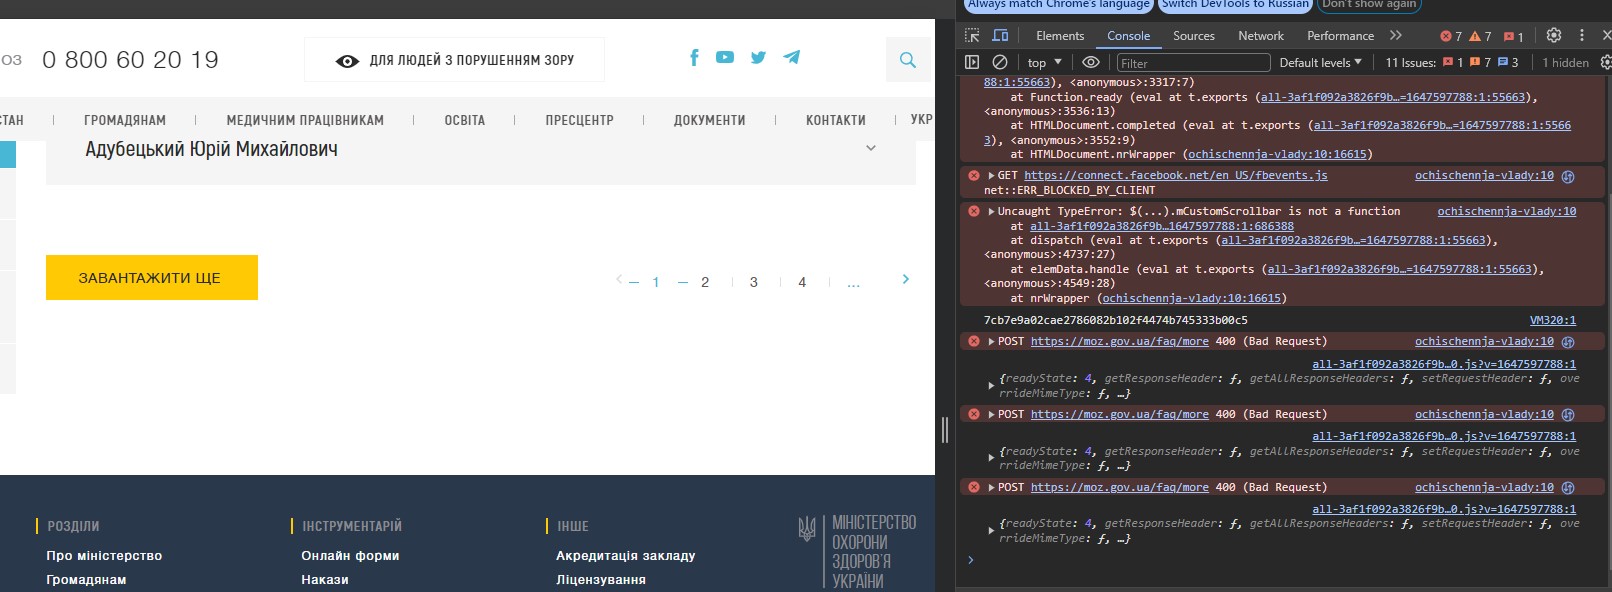This screenshot has width=1612, height=592.
Task: Open the Default levels dropdown
Action: pyautogui.click(x=1320, y=62)
